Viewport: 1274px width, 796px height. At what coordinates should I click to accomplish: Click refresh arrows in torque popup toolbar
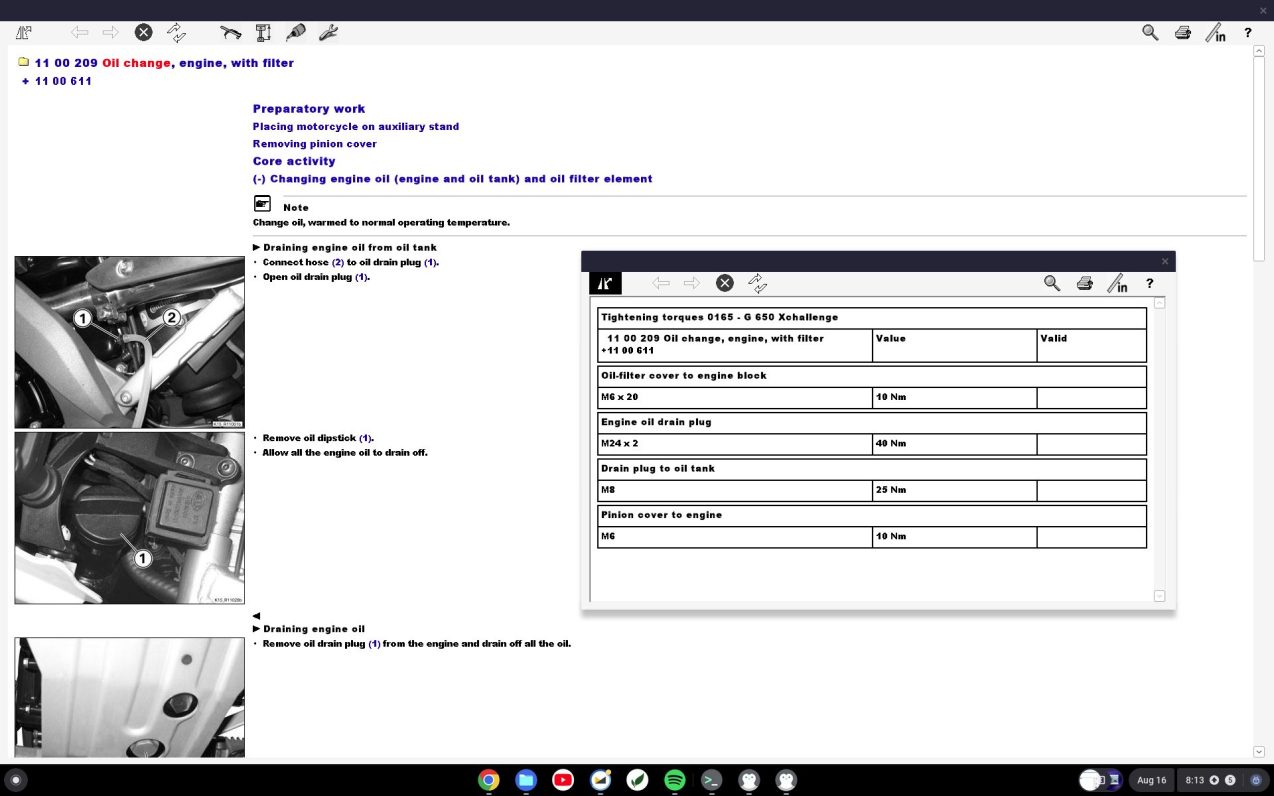757,283
